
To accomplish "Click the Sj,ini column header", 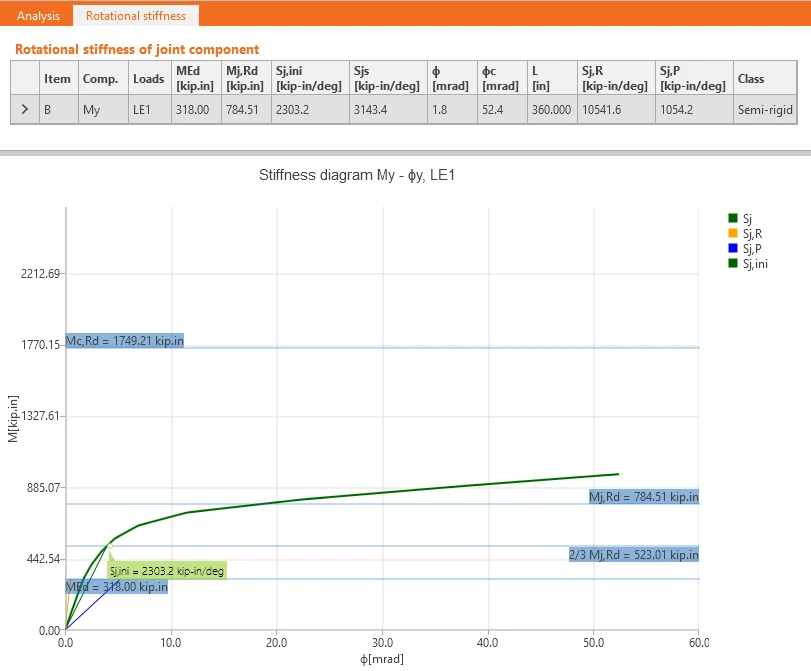I will coord(310,78).
